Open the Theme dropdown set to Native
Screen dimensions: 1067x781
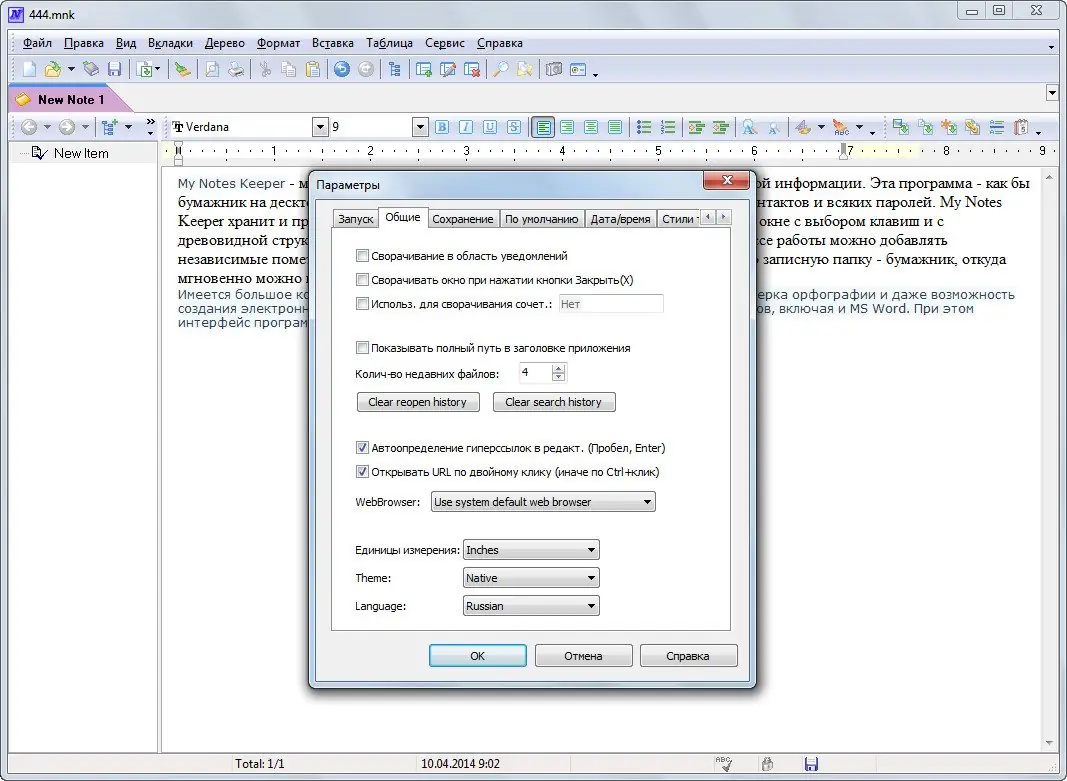click(x=531, y=578)
